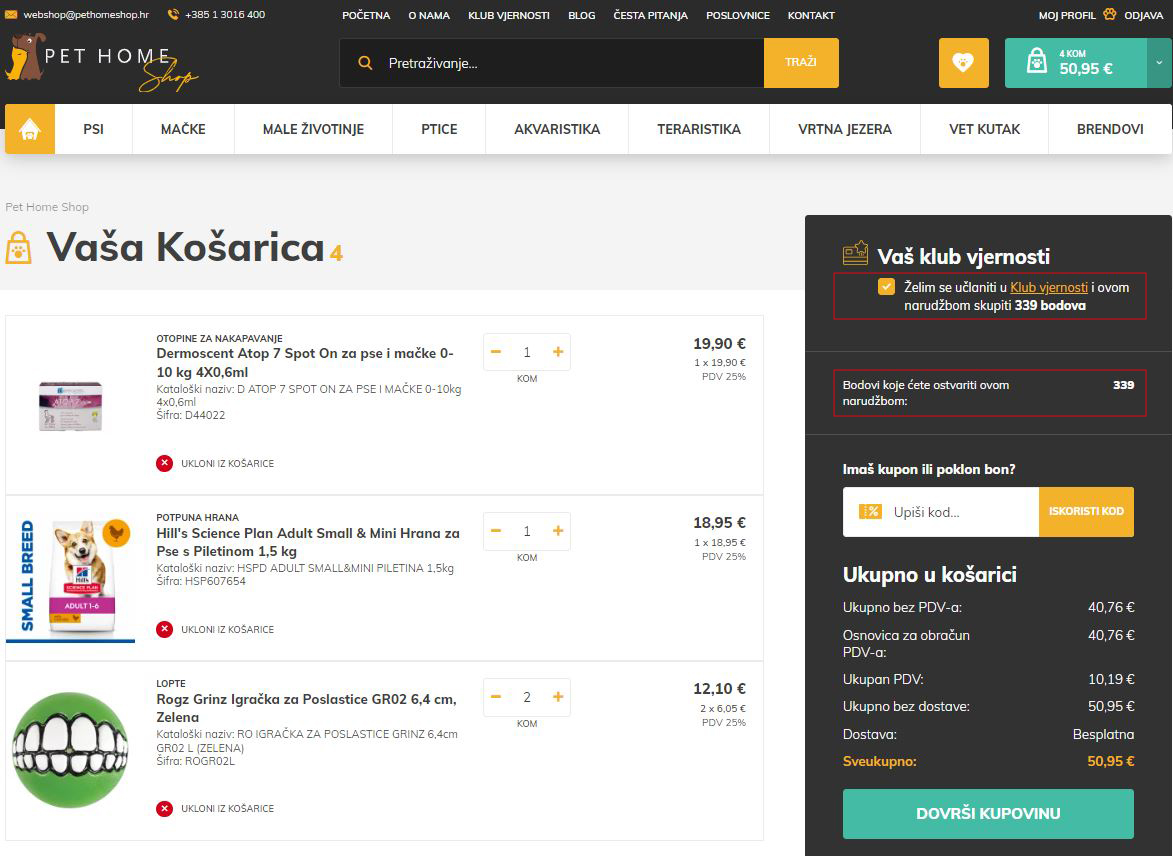Viewport: 1173px width, 856px height.
Task: Click UKLONI IZ KOŠARICE text for Dermoscent
Action: click(227, 464)
